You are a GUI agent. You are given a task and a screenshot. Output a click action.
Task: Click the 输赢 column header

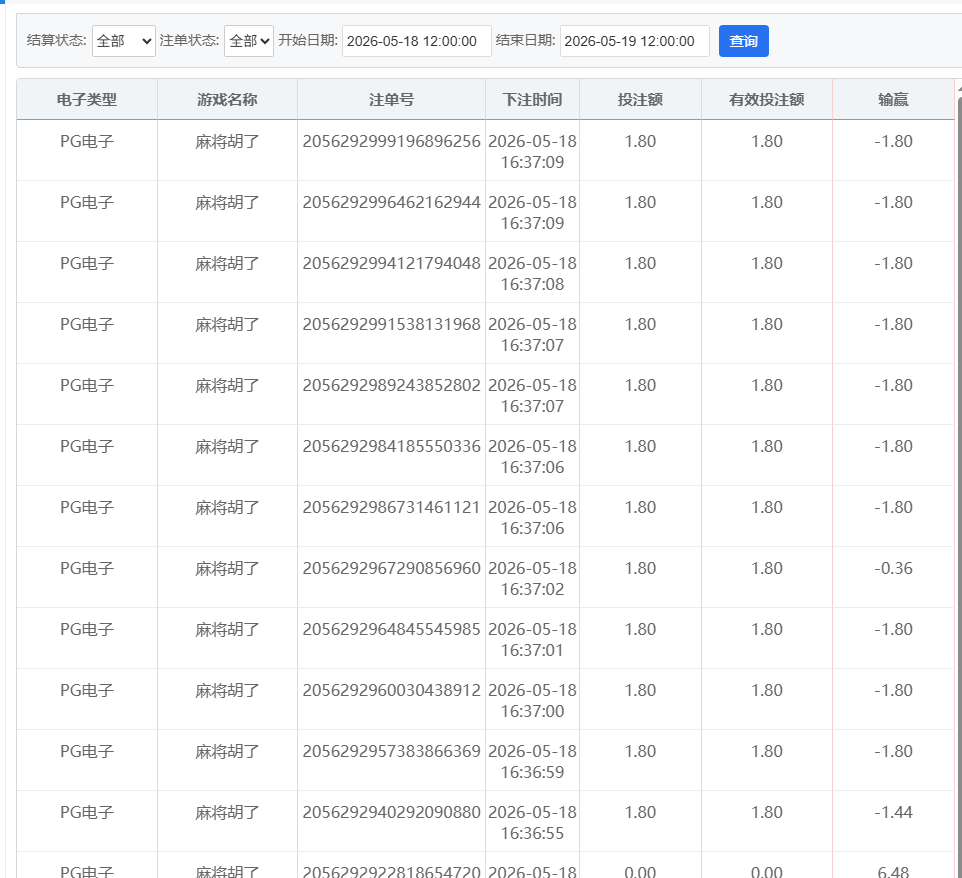pyautogui.click(x=893, y=99)
